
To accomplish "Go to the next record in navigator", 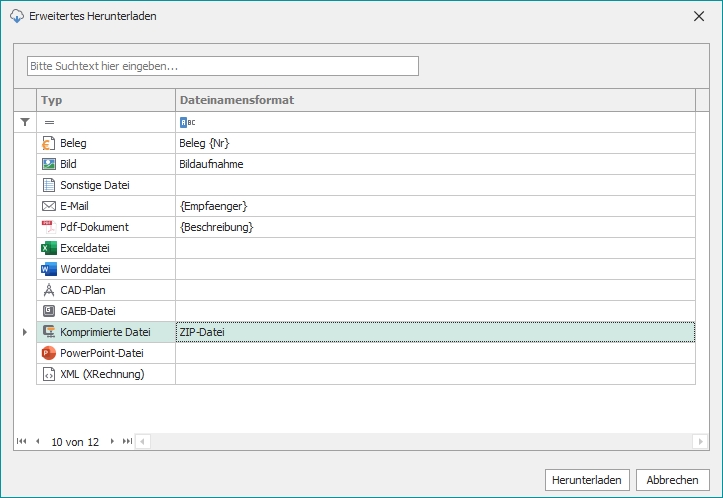I will (112, 441).
